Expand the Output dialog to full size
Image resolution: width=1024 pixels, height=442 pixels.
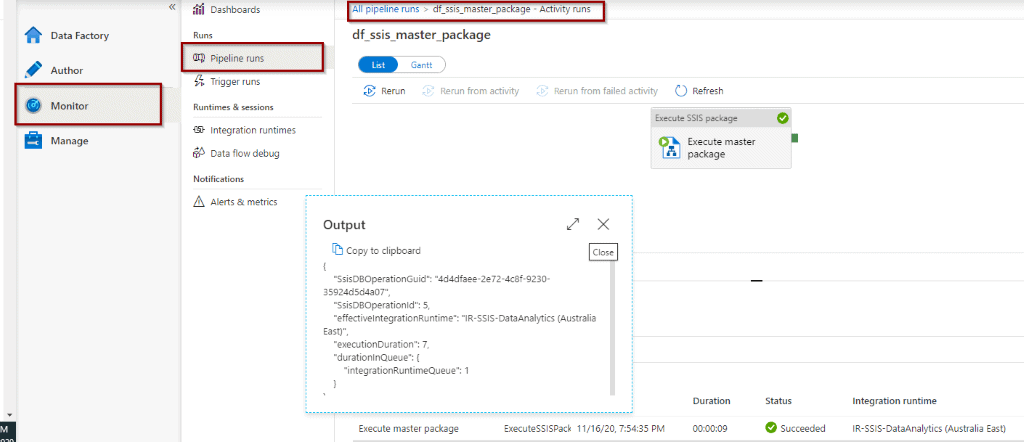coord(573,224)
